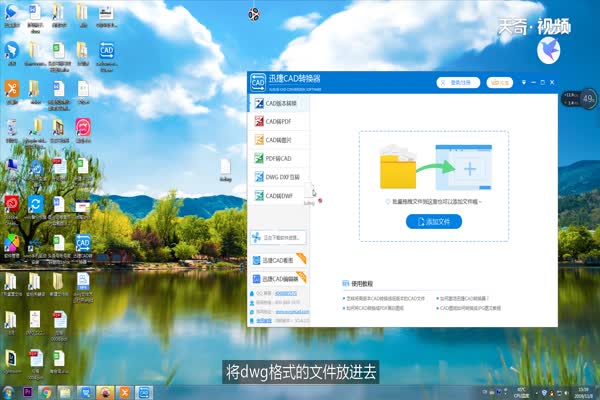Open tutorial link about activating the CAD converter

coord(464,298)
